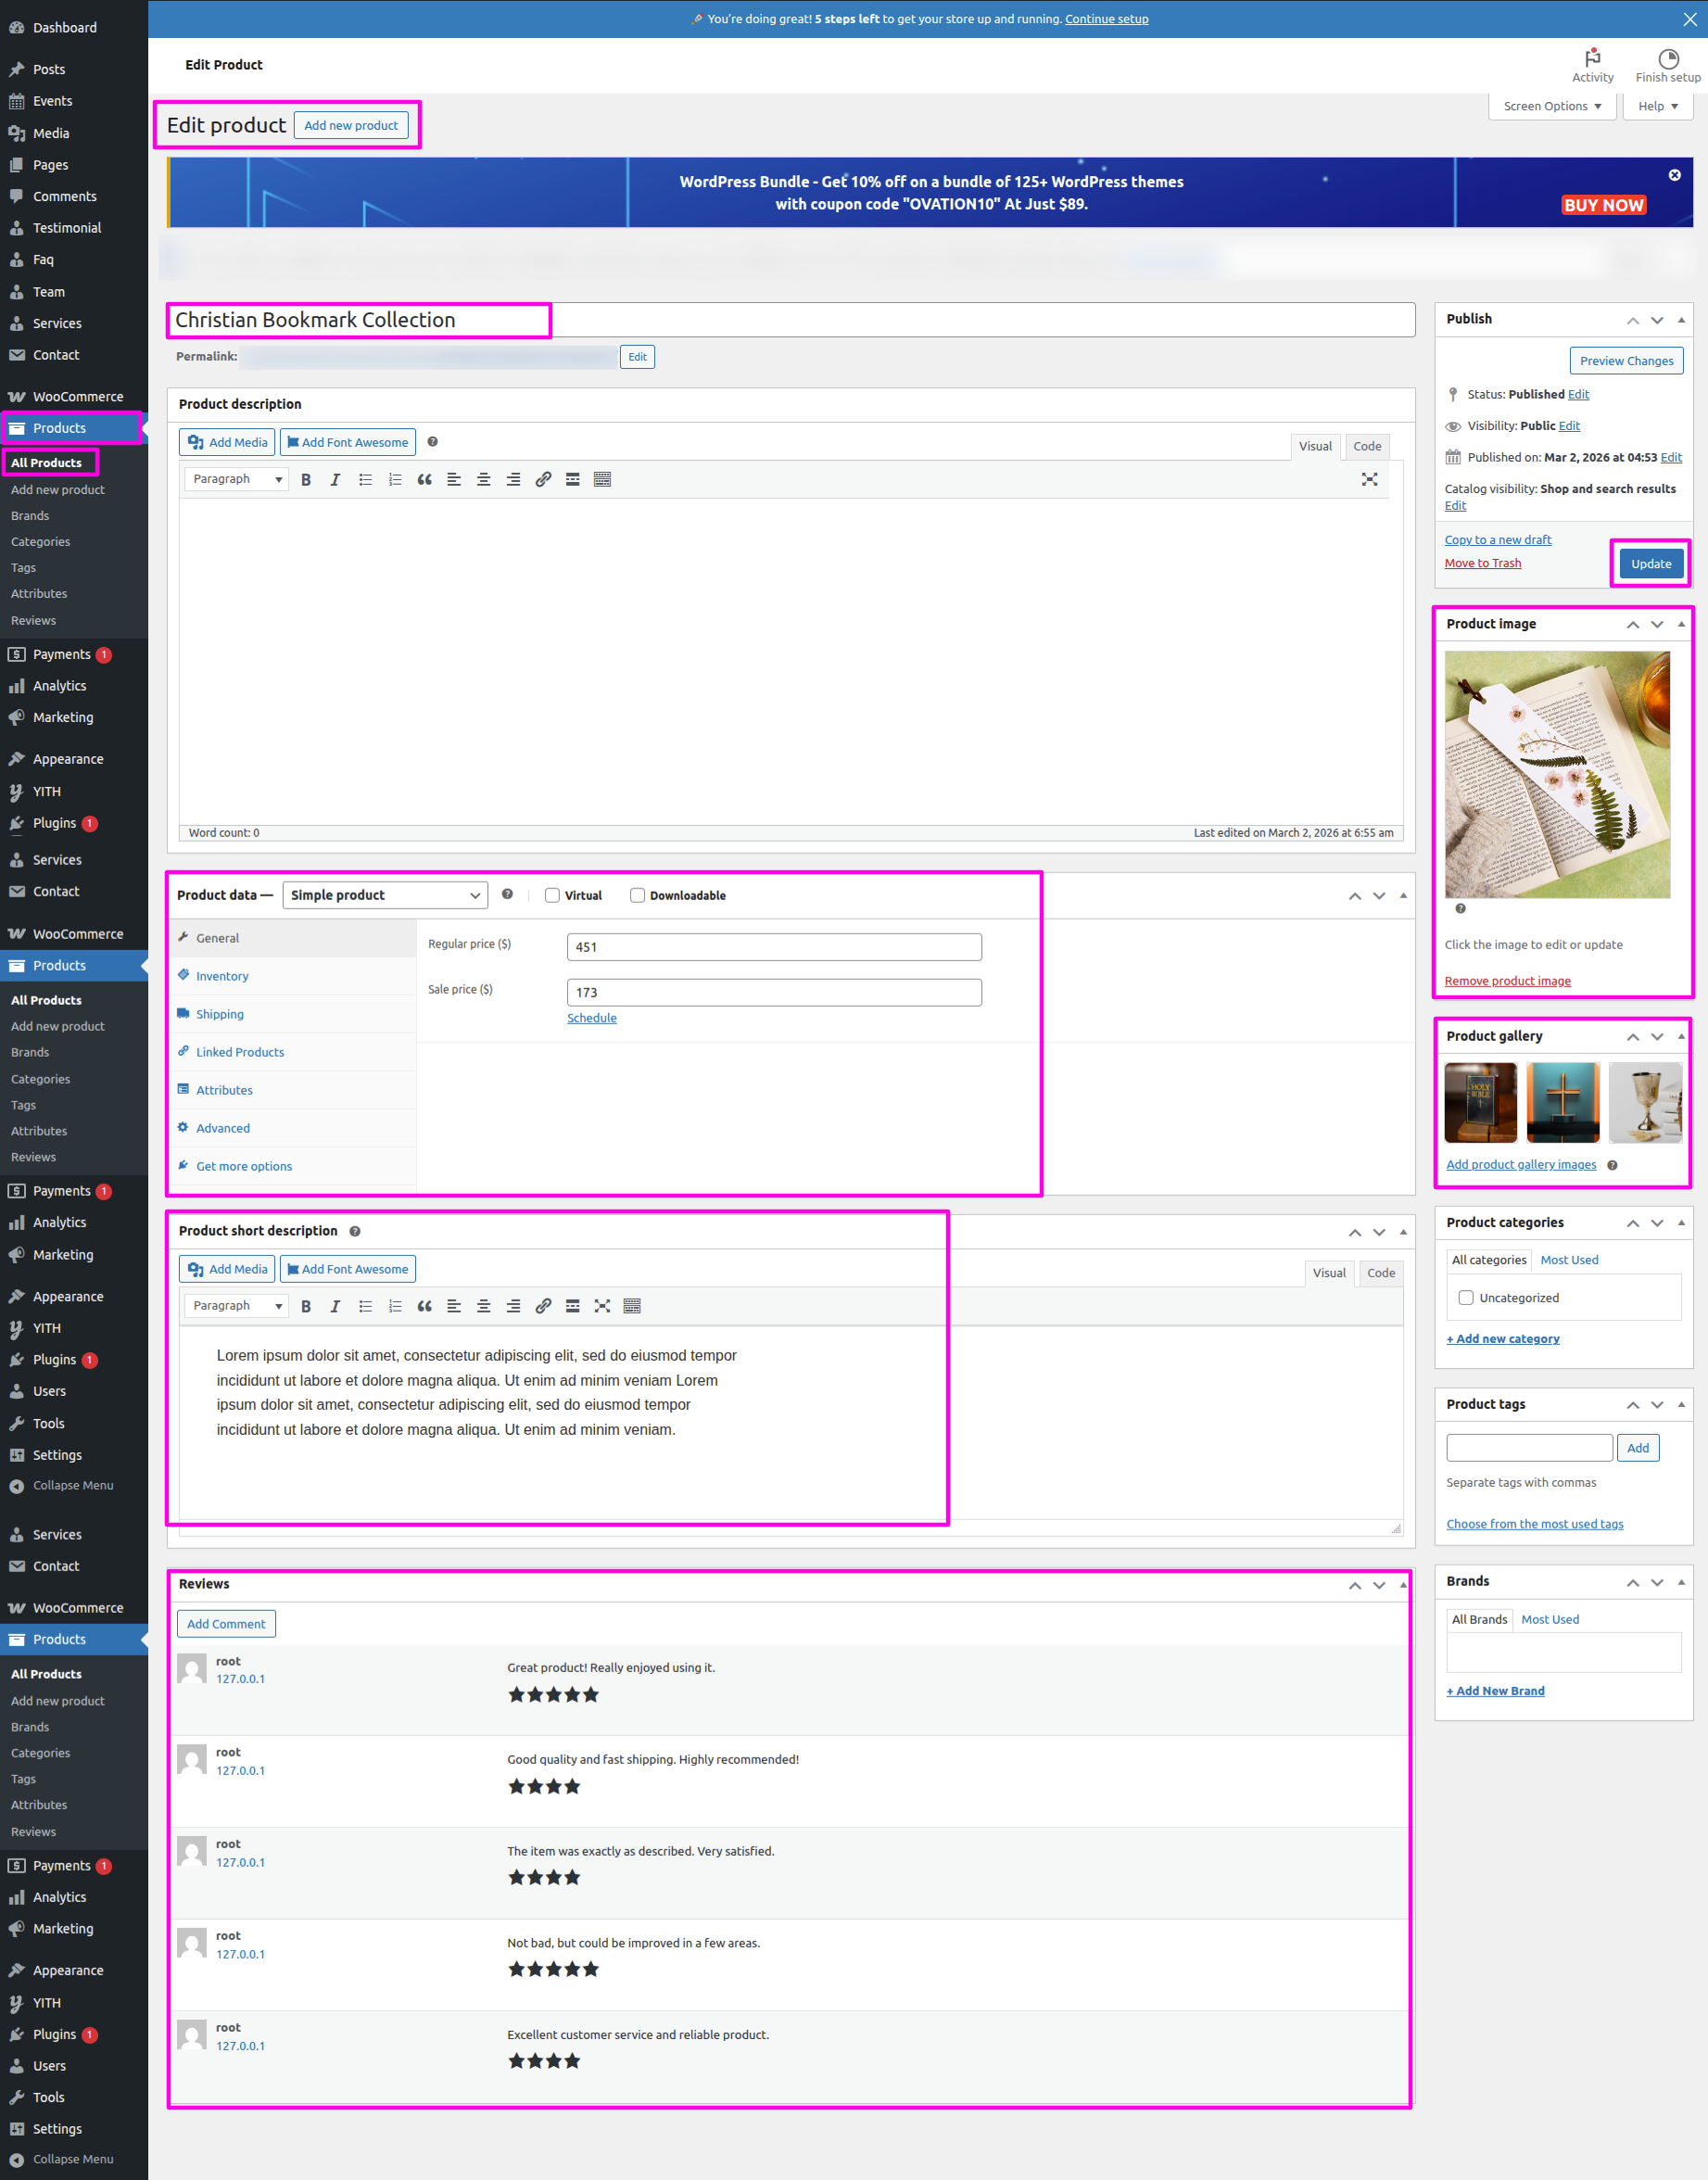The height and width of the screenshot is (2180, 1708).
Task: Enable the Virtual checkbox
Action: [x=552, y=895]
